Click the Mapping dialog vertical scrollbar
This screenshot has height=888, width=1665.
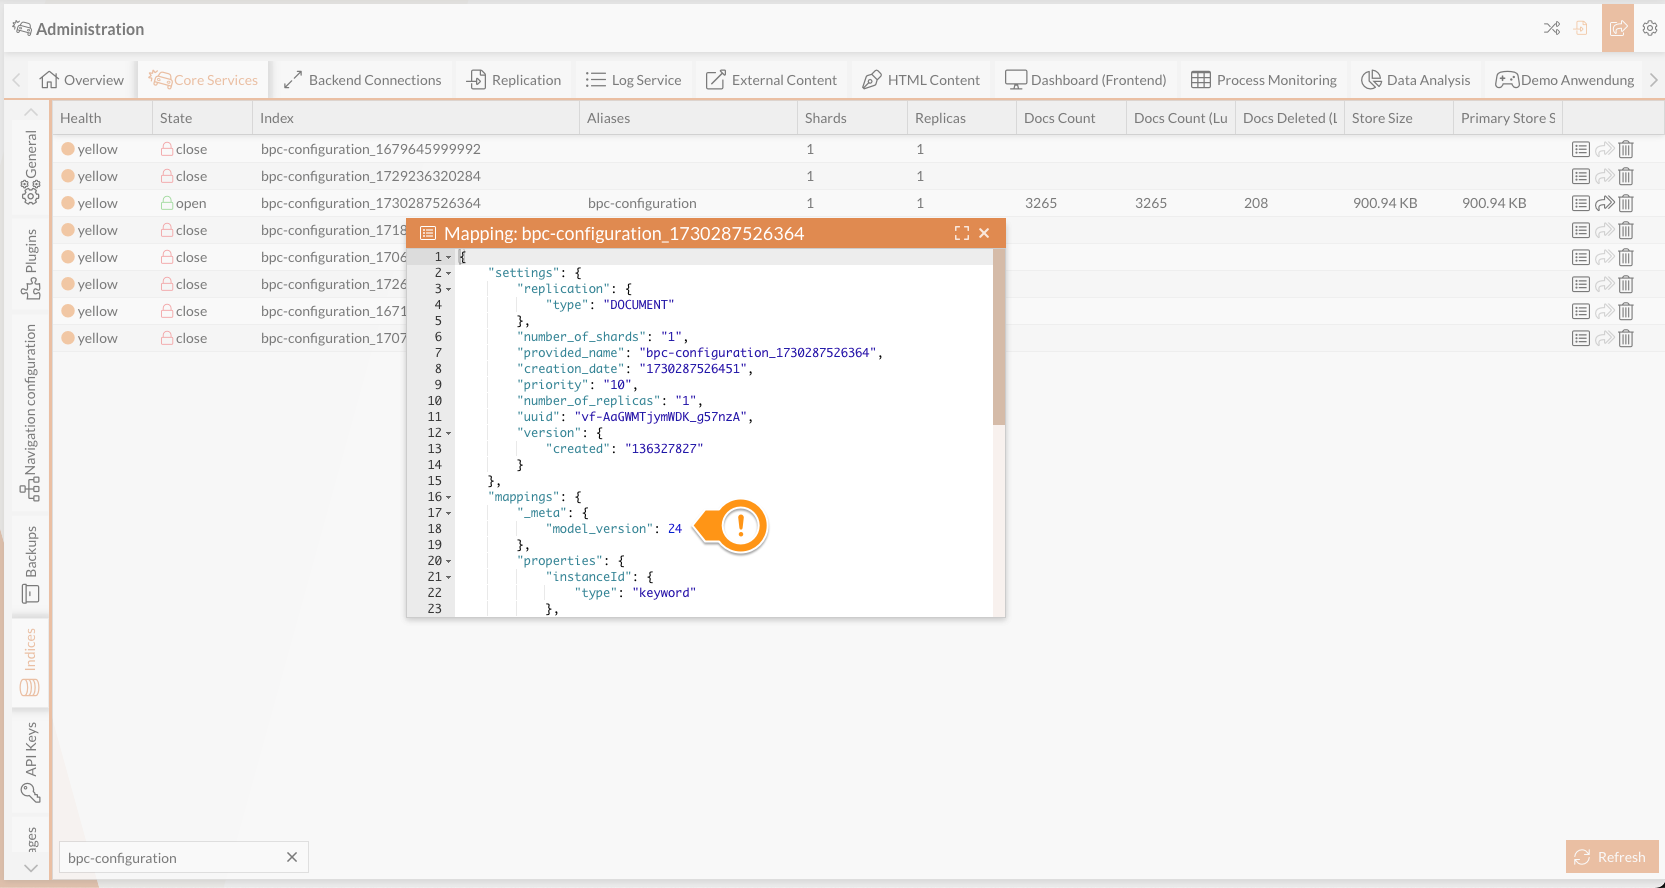(x=999, y=338)
